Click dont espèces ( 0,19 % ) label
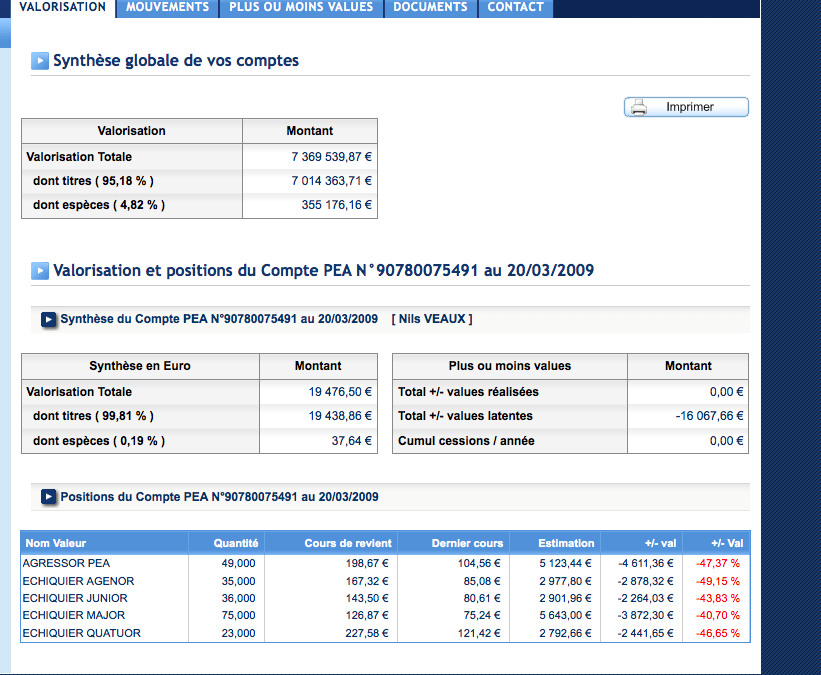The image size is (821, 675). (99, 441)
